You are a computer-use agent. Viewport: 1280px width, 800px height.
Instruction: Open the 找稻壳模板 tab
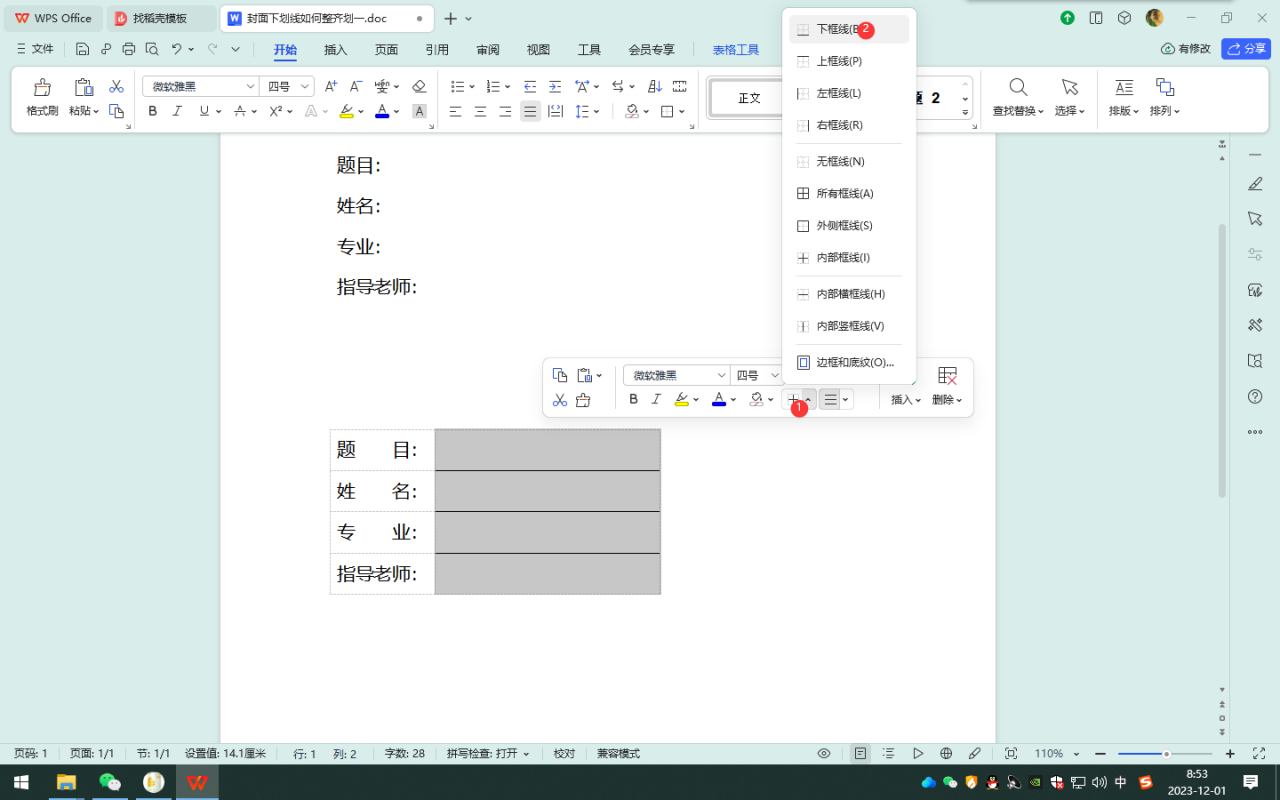click(x=160, y=18)
